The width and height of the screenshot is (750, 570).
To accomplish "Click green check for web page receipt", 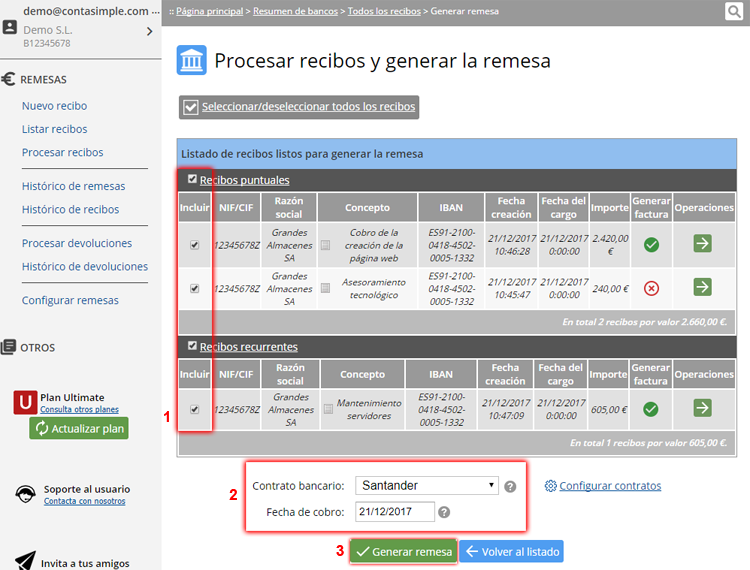I will (651, 244).
